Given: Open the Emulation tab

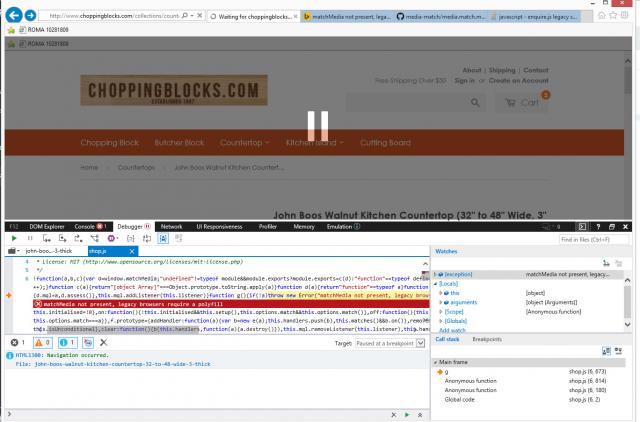Looking at the screenshot, I should [343, 227].
